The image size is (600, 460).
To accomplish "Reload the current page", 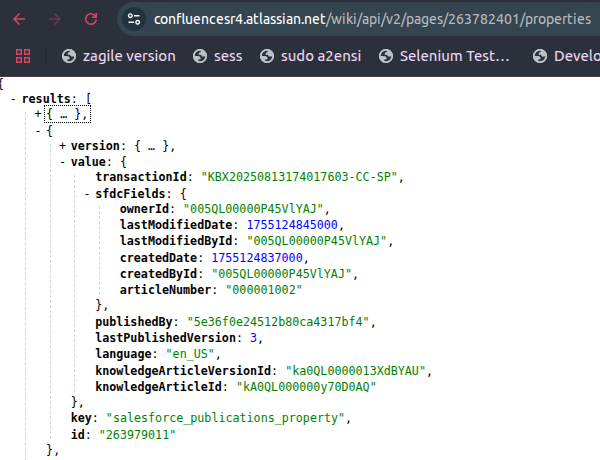I will pos(91,19).
